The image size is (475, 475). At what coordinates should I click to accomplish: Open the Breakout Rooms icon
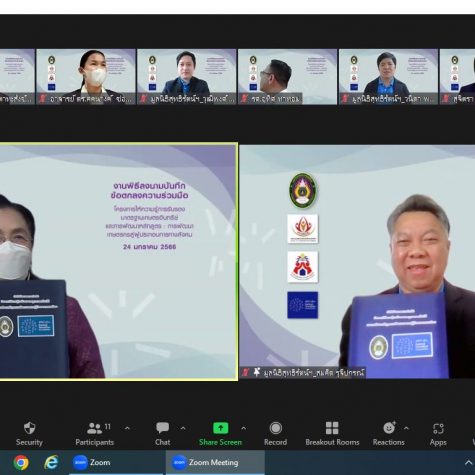332,428
